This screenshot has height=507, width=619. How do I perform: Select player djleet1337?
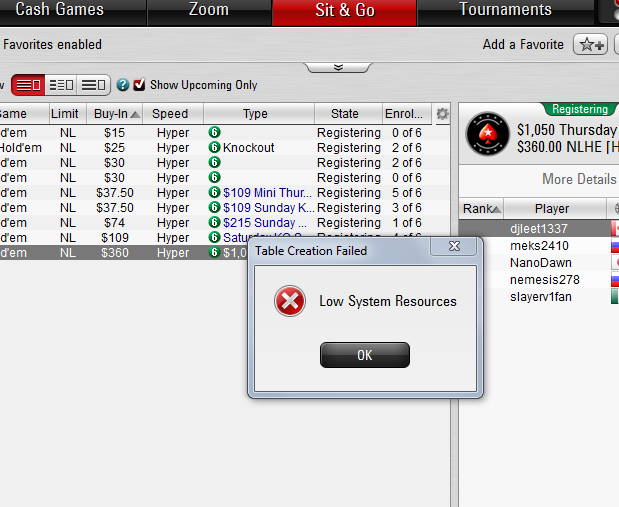(x=538, y=229)
